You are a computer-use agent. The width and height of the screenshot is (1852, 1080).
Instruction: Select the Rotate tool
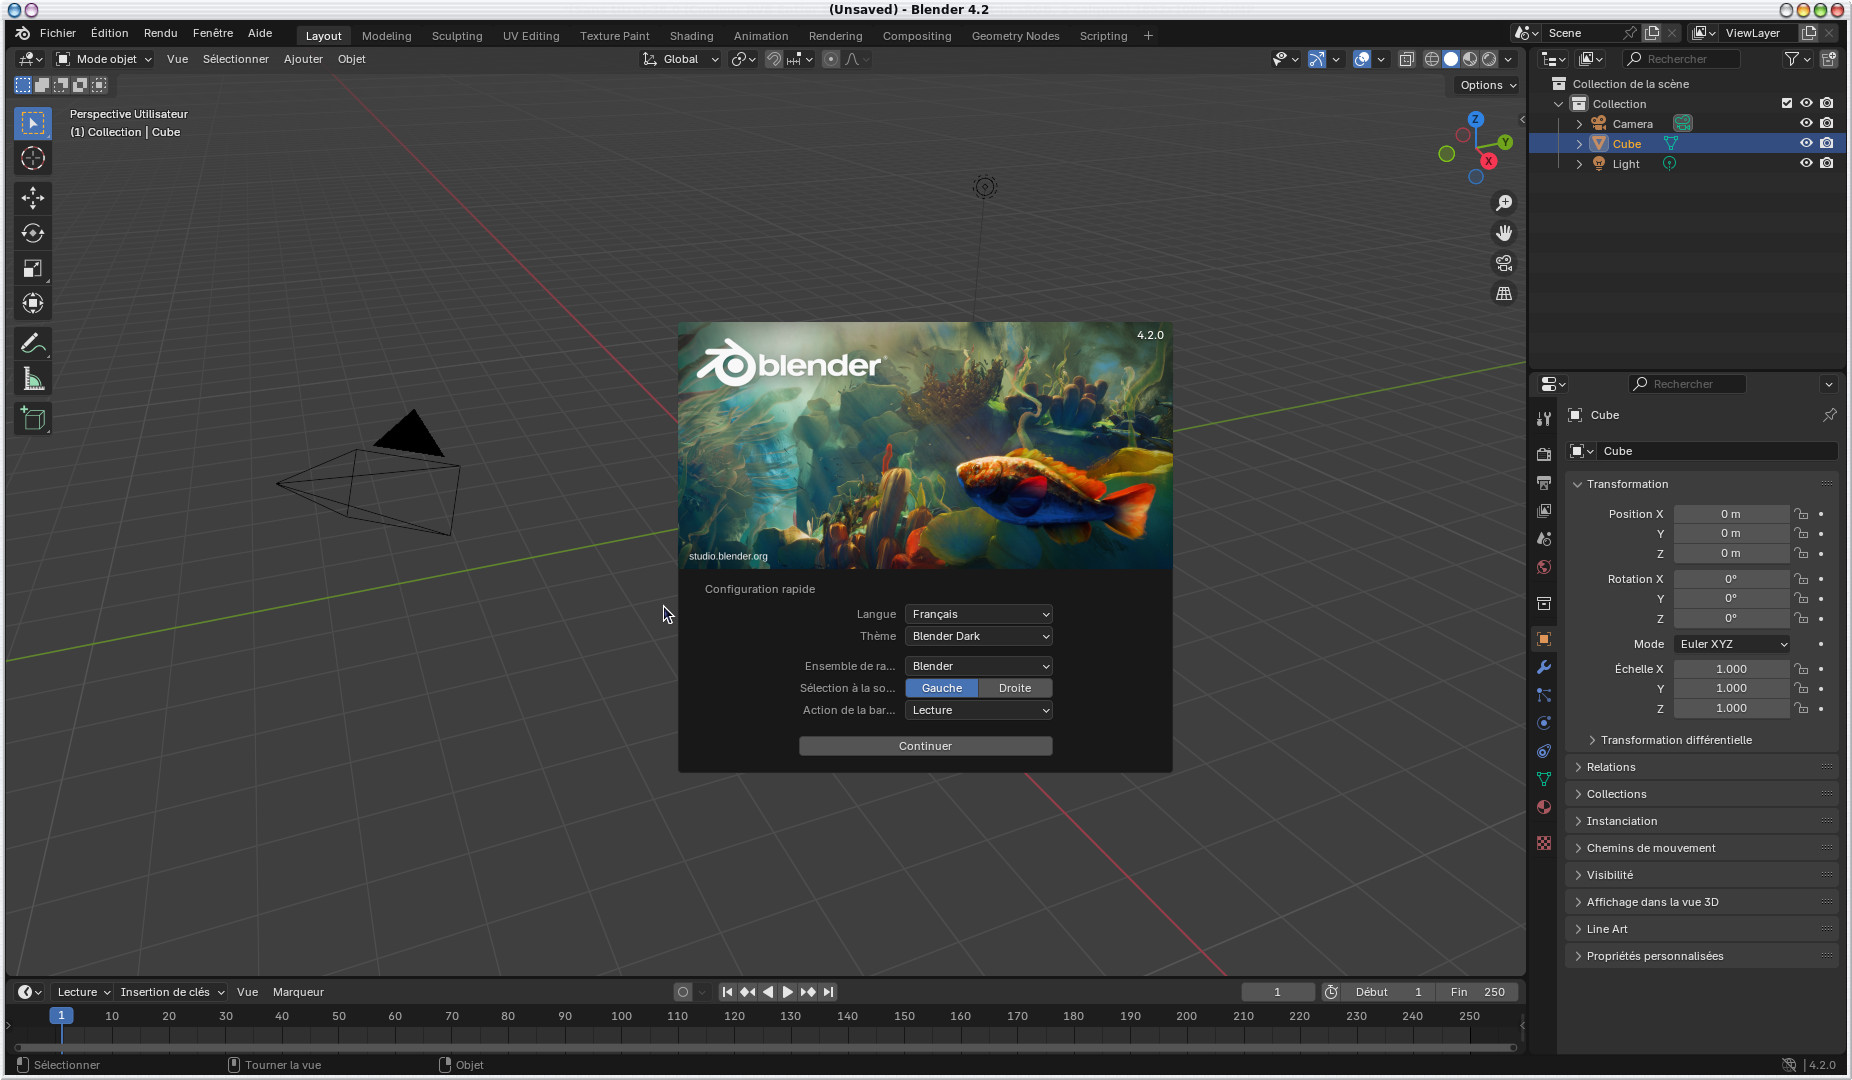[x=33, y=233]
